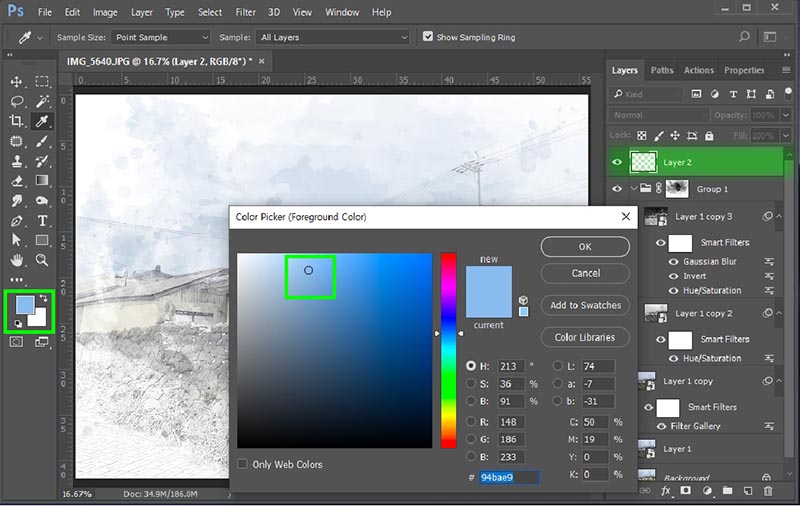Viewport: 800px width, 506px height.
Task: Add a layer mask from Layers footer
Action: click(x=686, y=491)
